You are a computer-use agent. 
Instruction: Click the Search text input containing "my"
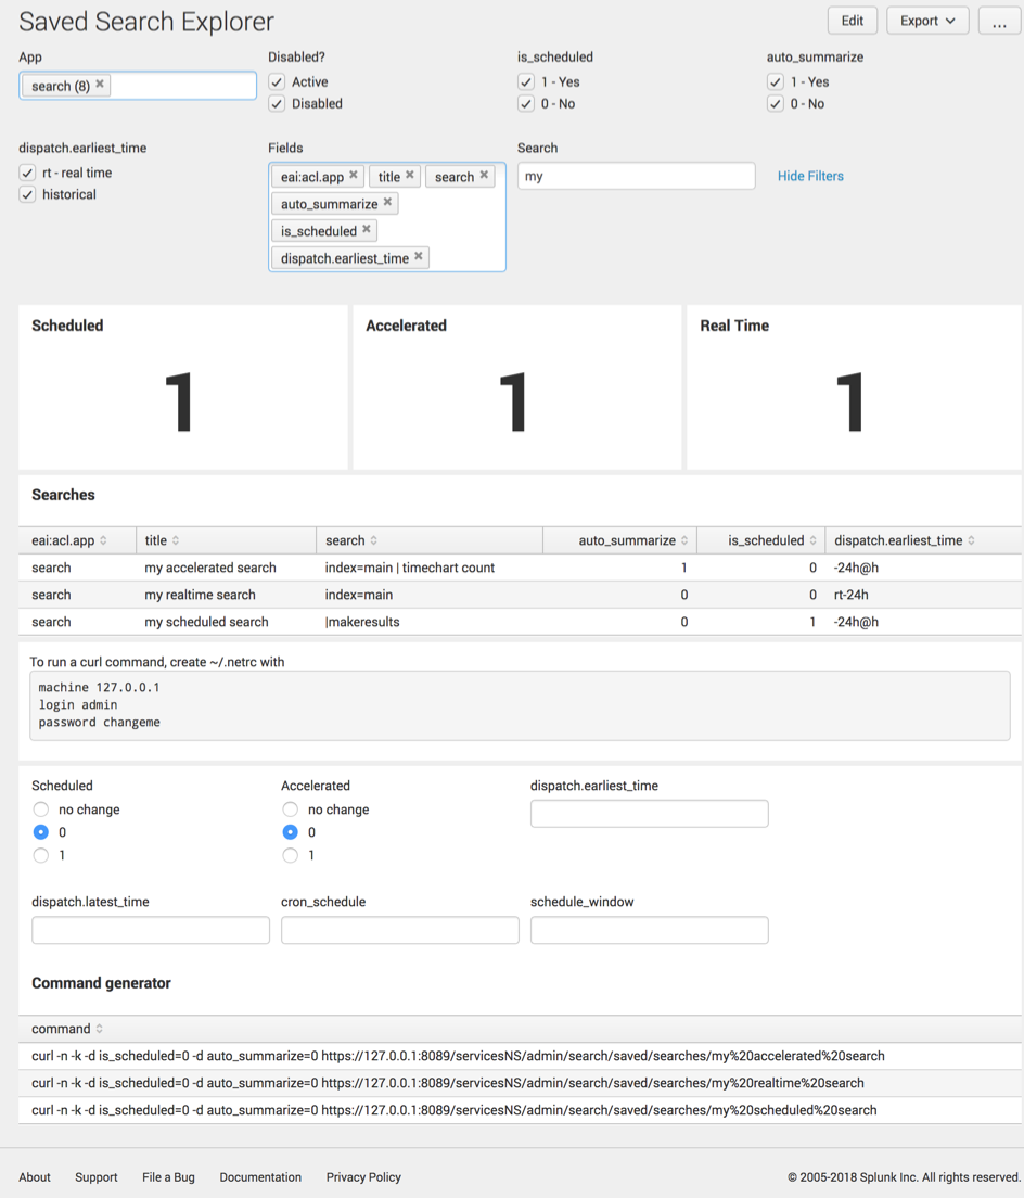pyautogui.click(x=636, y=175)
